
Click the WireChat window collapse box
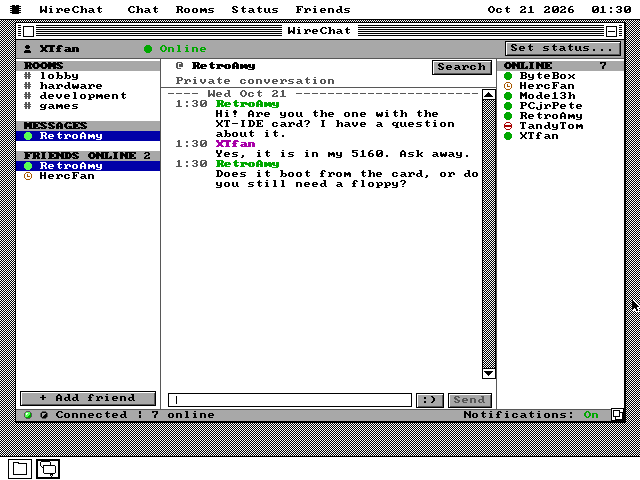coord(611,31)
